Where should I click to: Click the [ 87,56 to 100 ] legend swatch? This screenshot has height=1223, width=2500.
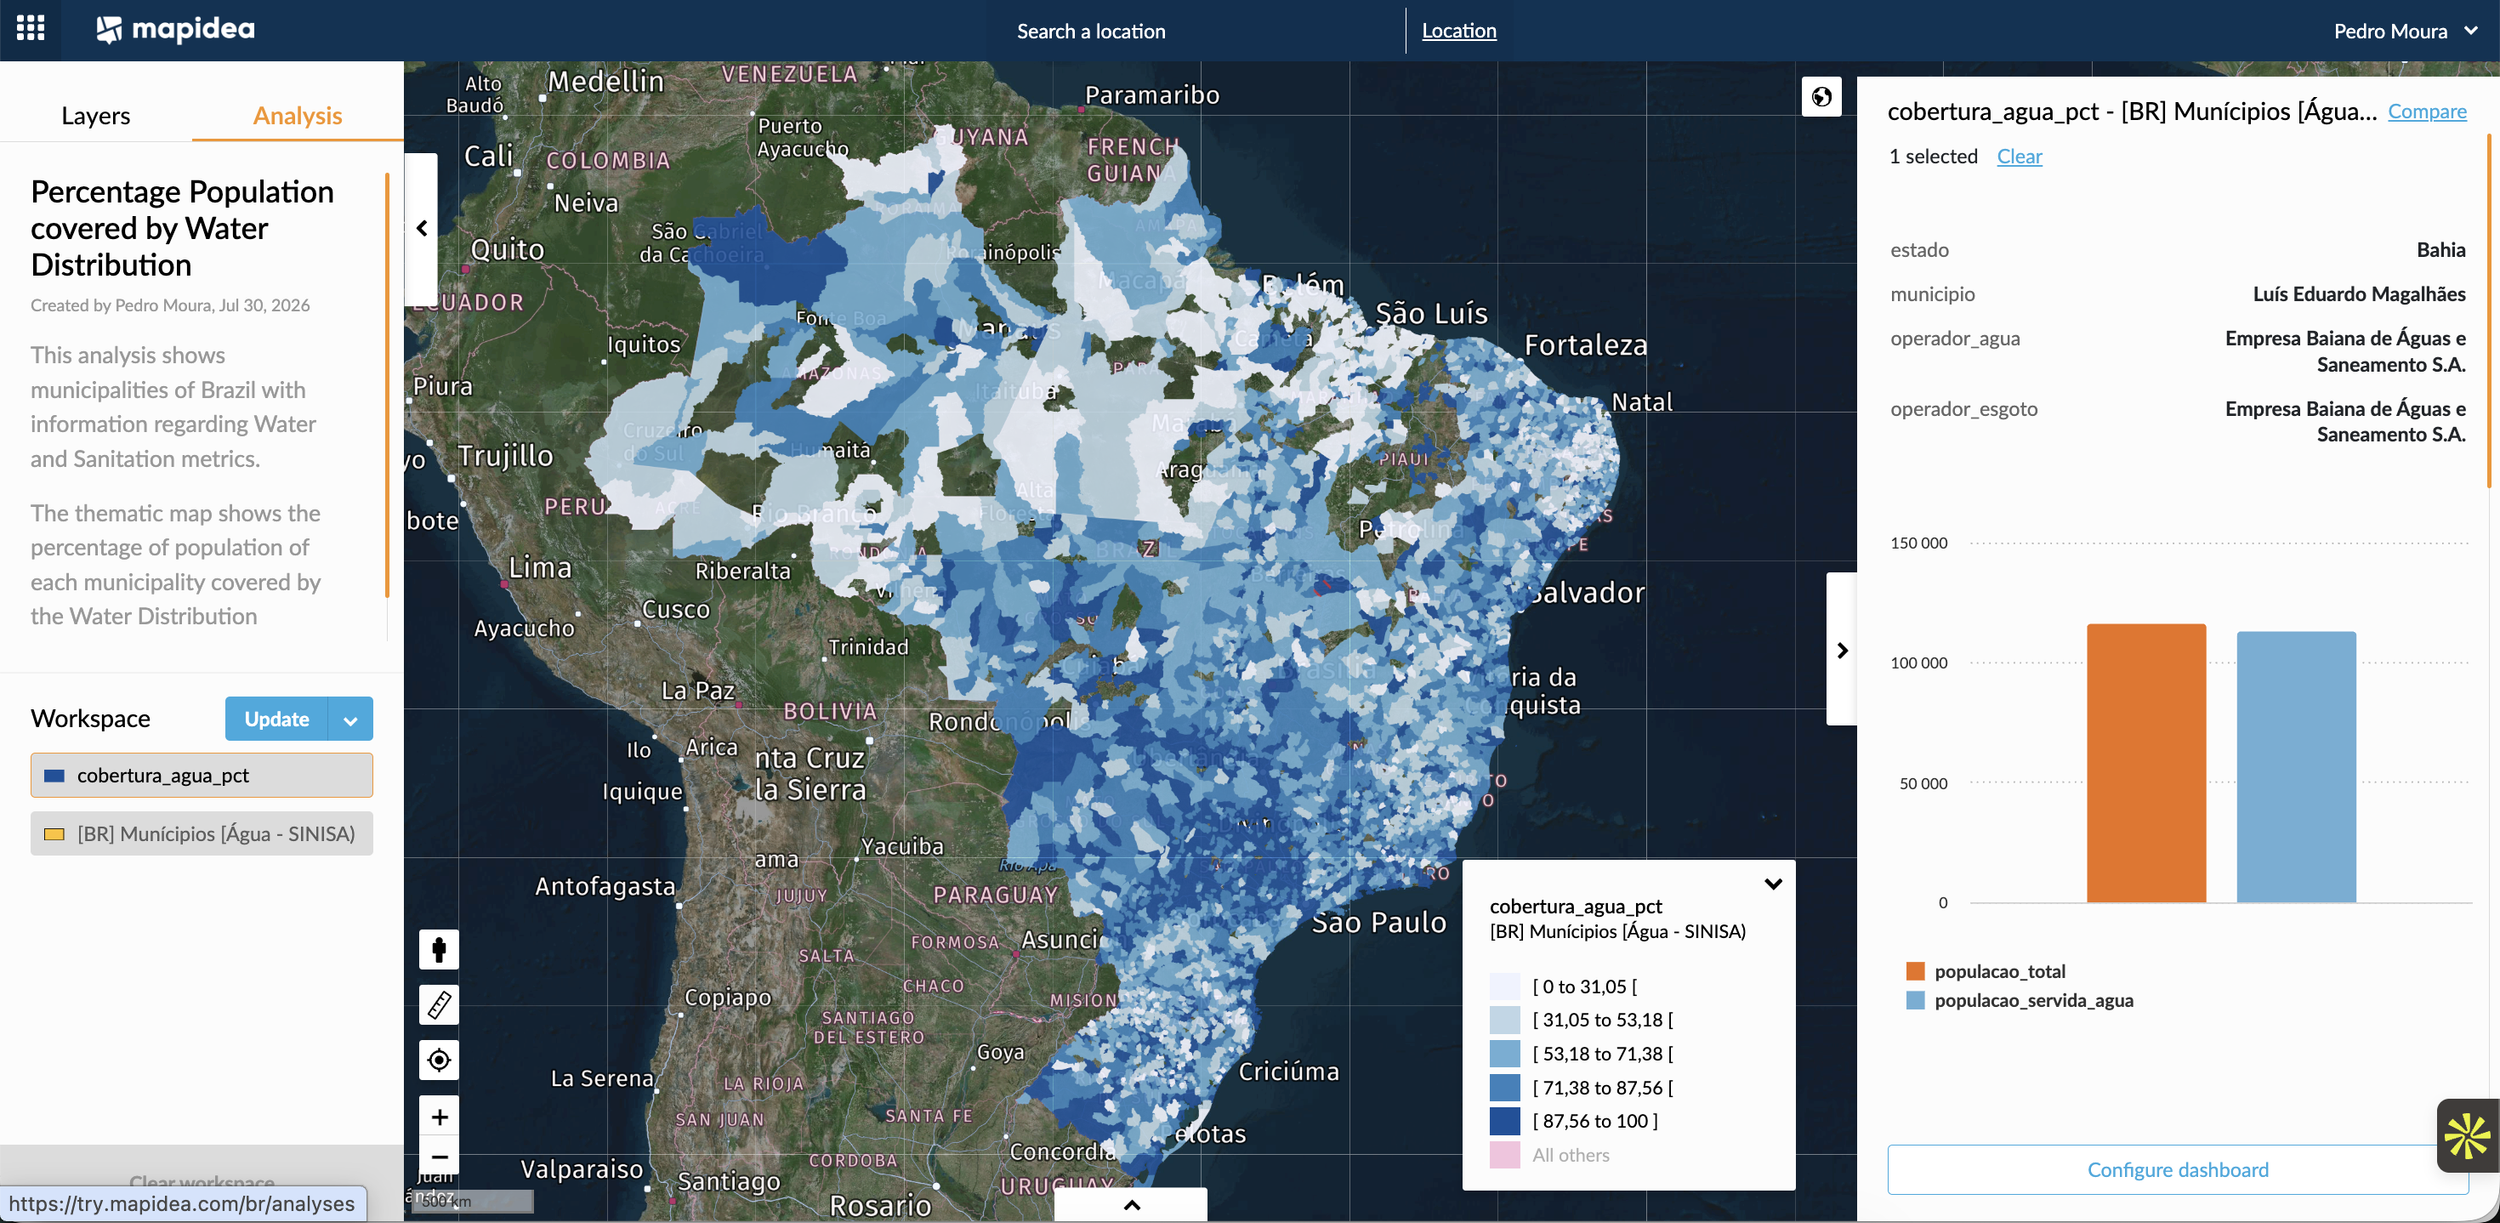1504,1121
